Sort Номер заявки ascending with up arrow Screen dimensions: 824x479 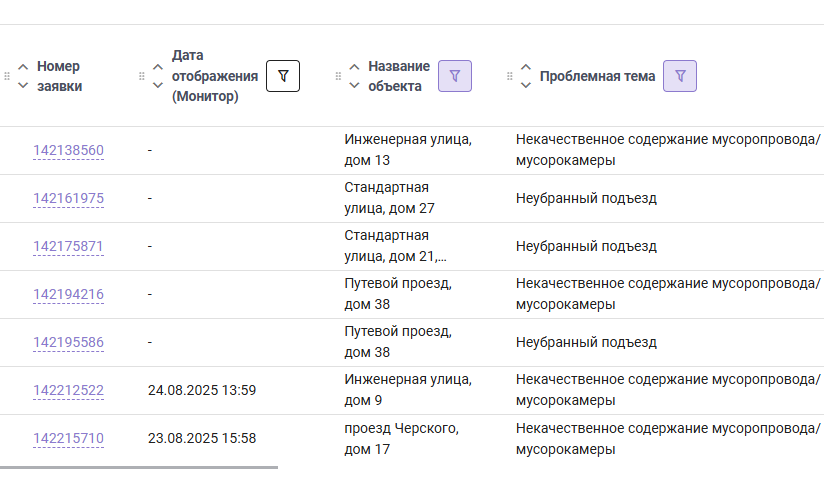tap(23, 67)
